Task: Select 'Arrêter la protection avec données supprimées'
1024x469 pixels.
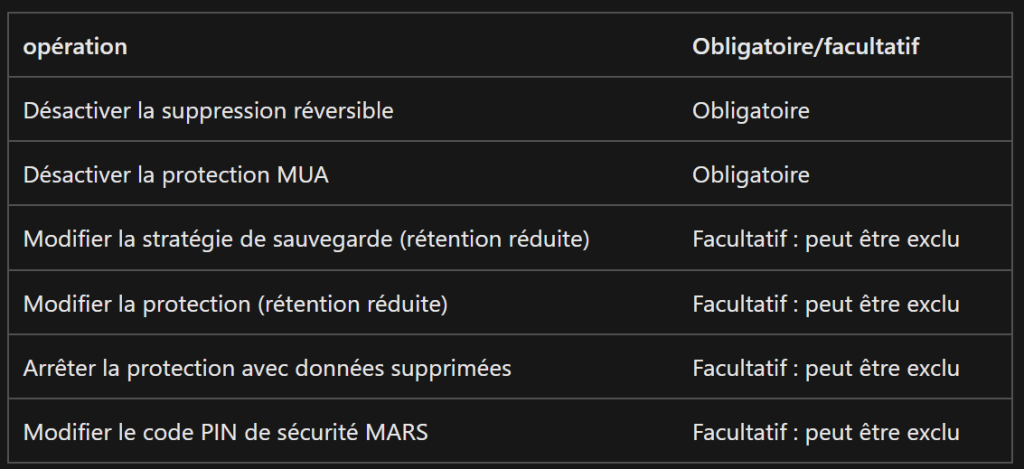Action: 267,368
